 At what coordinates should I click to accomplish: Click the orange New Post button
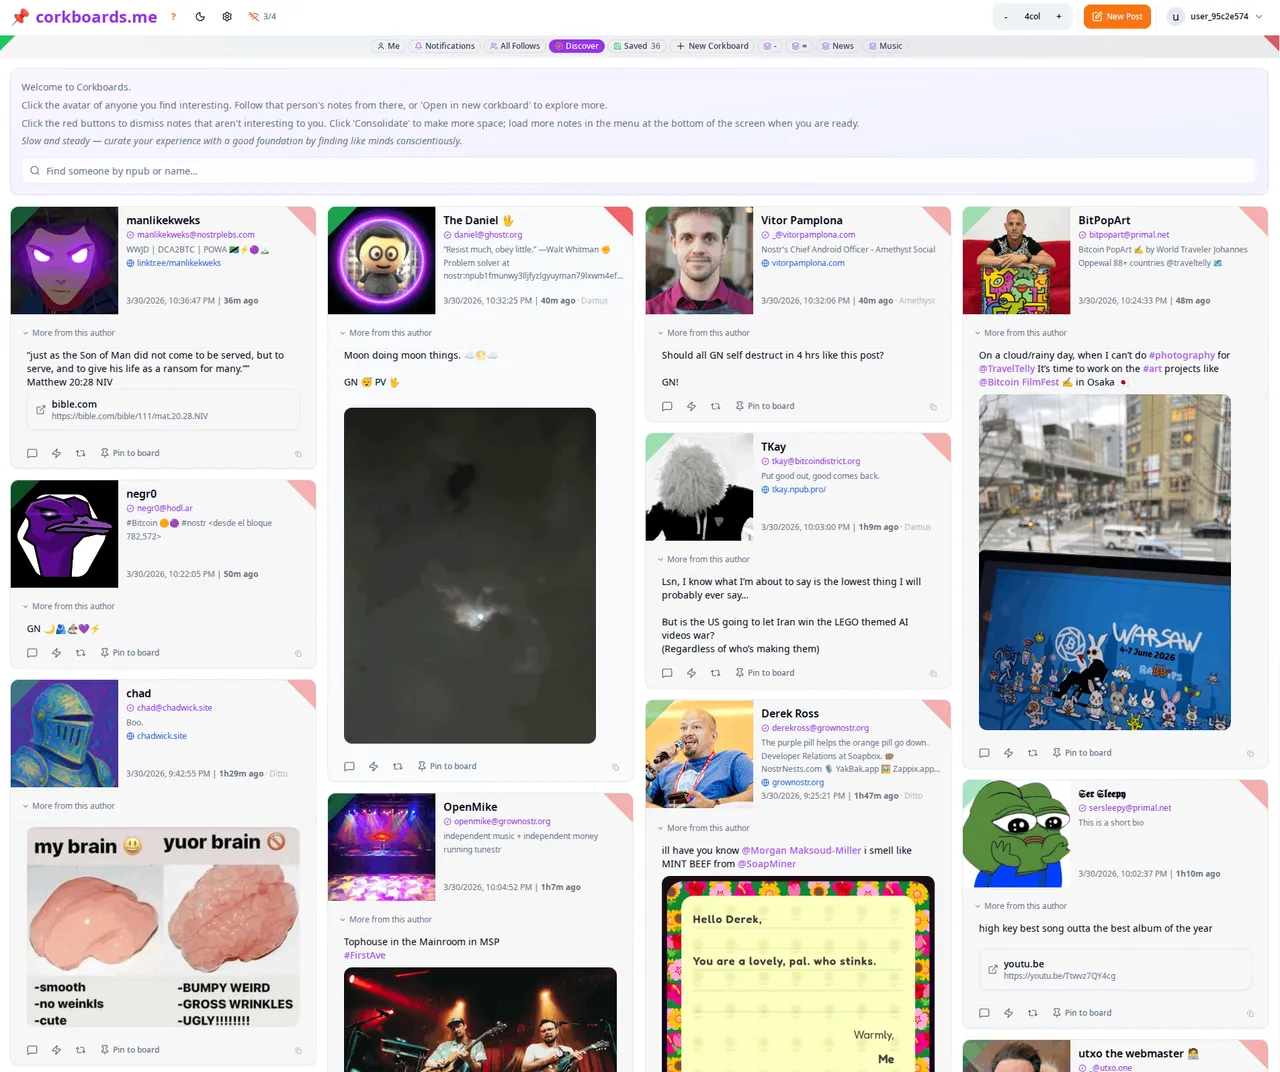(x=1117, y=17)
